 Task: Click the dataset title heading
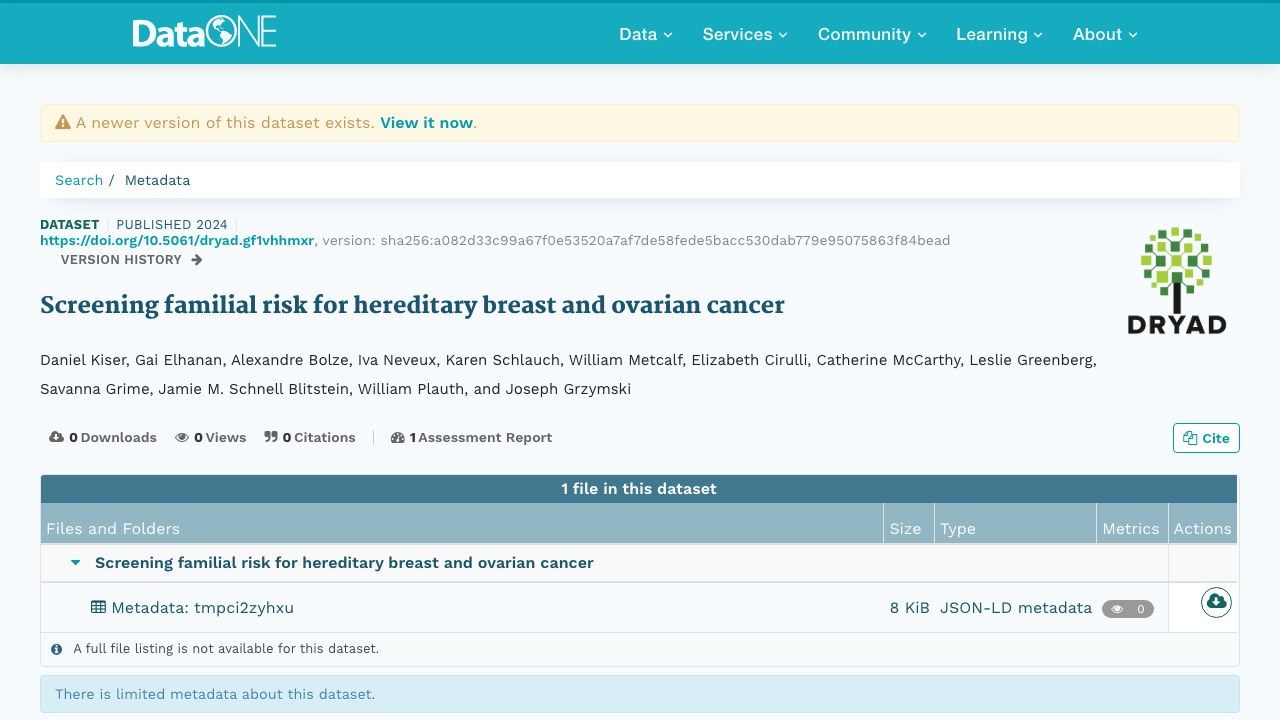(412, 305)
